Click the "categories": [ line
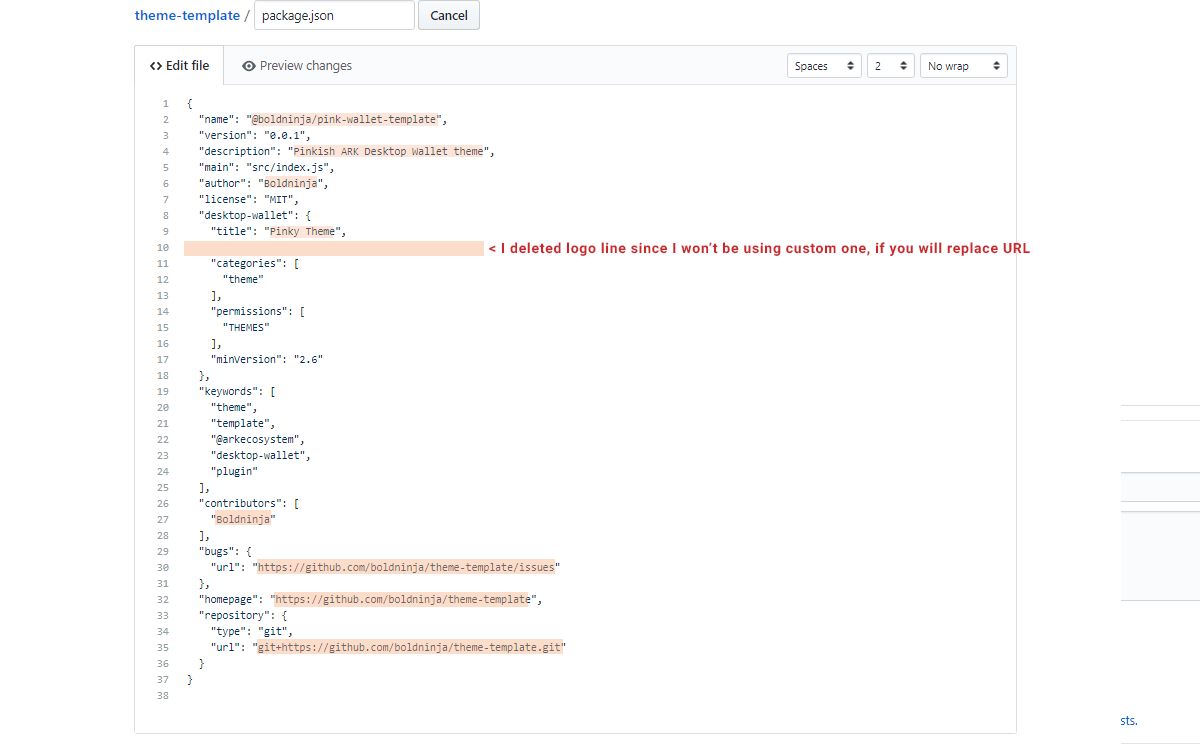1200x746 pixels. (254, 263)
